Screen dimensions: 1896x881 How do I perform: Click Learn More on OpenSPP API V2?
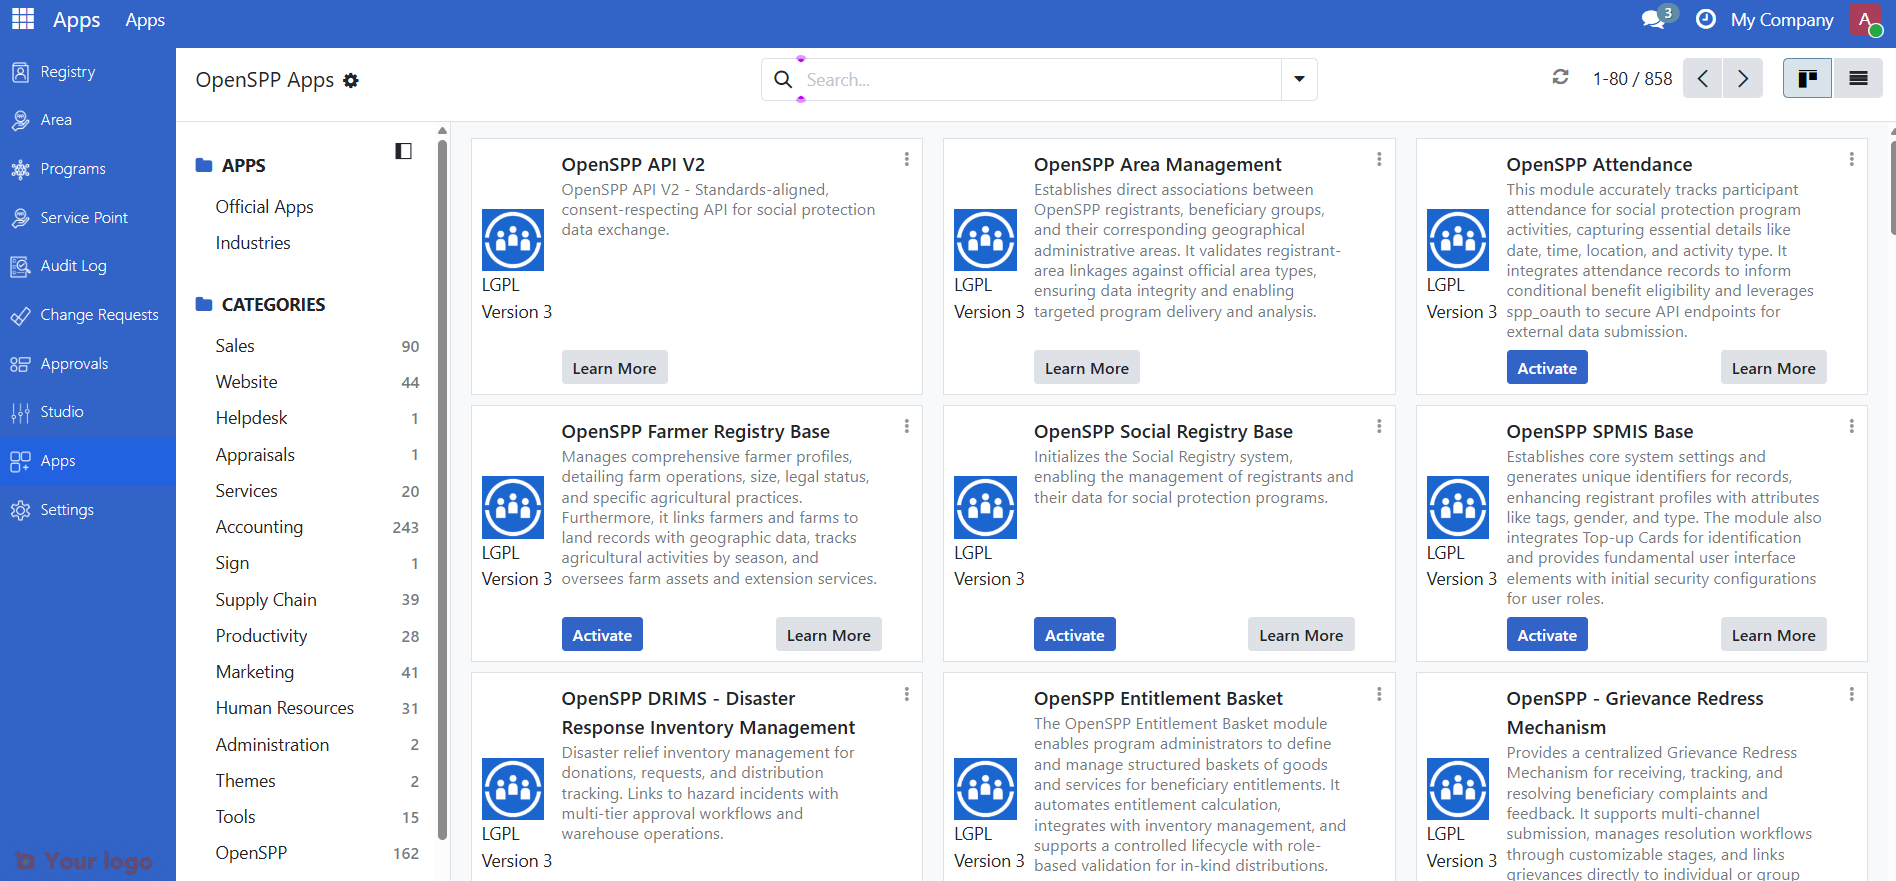point(614,368)
